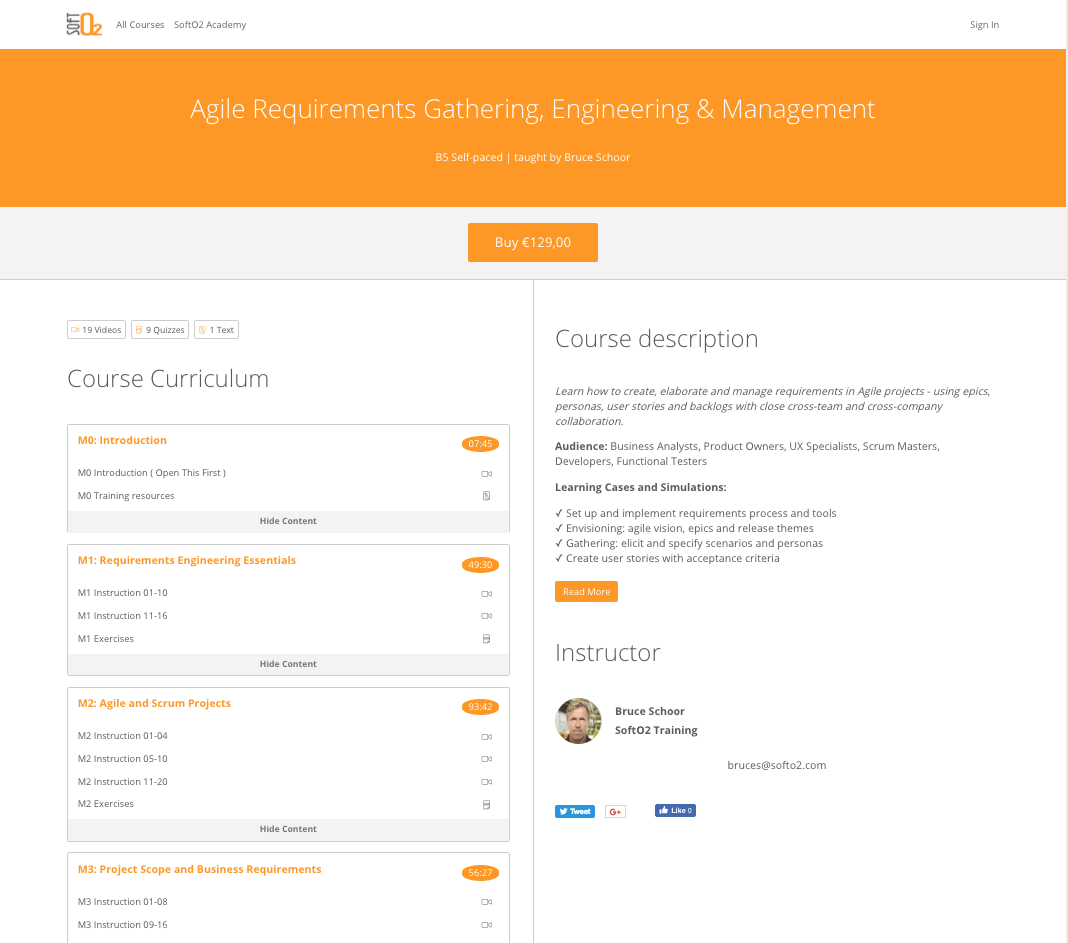
Task: Click the 56:27 duration badge
Action: [x=480, y=873]
